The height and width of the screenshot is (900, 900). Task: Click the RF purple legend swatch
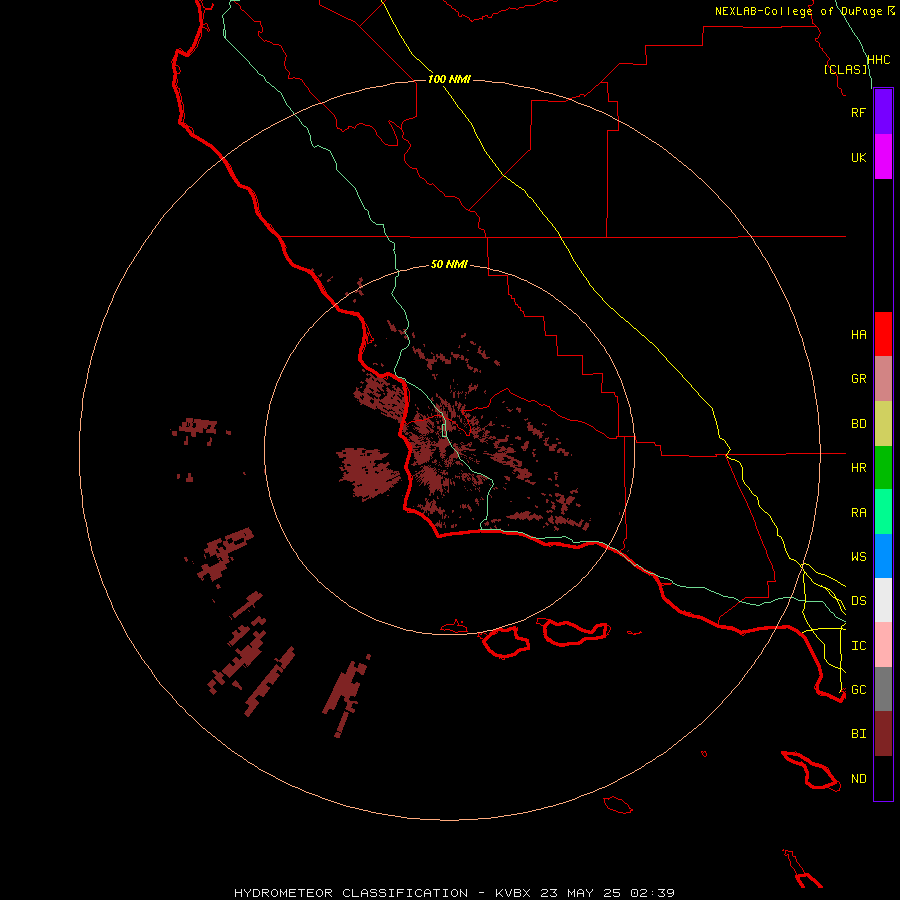point(883,112)
